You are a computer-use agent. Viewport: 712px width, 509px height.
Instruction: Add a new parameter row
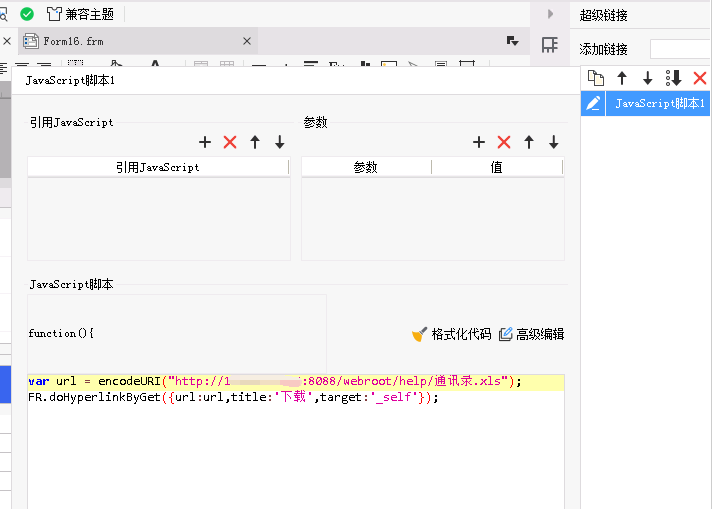[x=479, y=143]
